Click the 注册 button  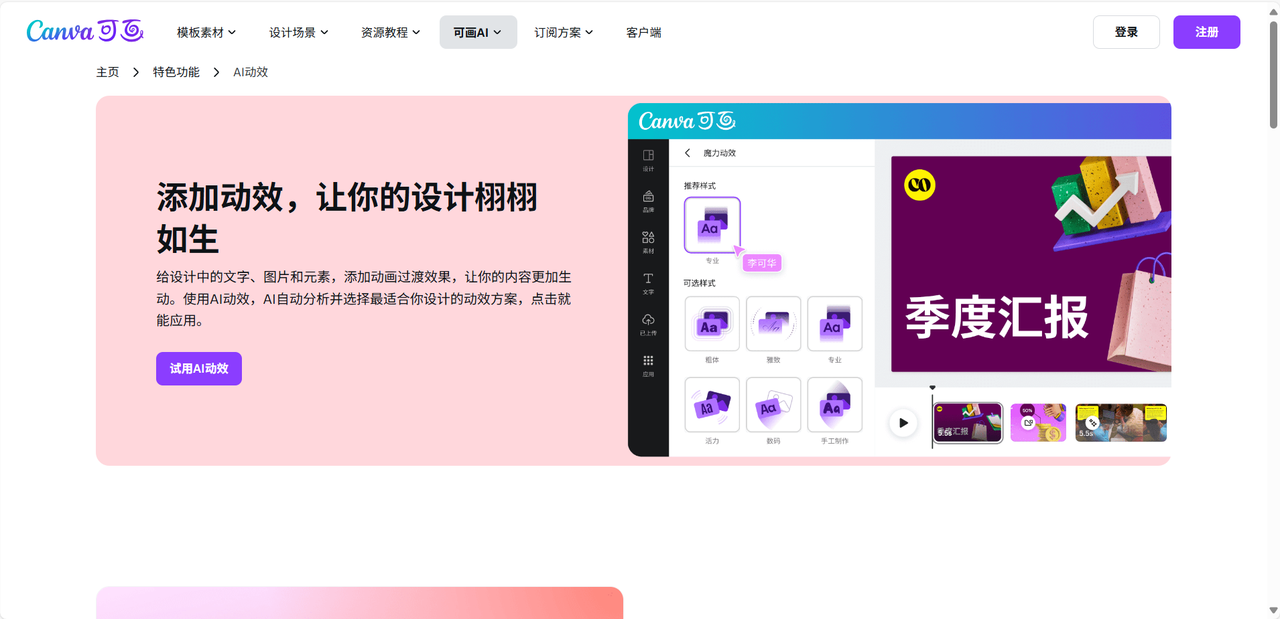click(x=1207, y=32)
